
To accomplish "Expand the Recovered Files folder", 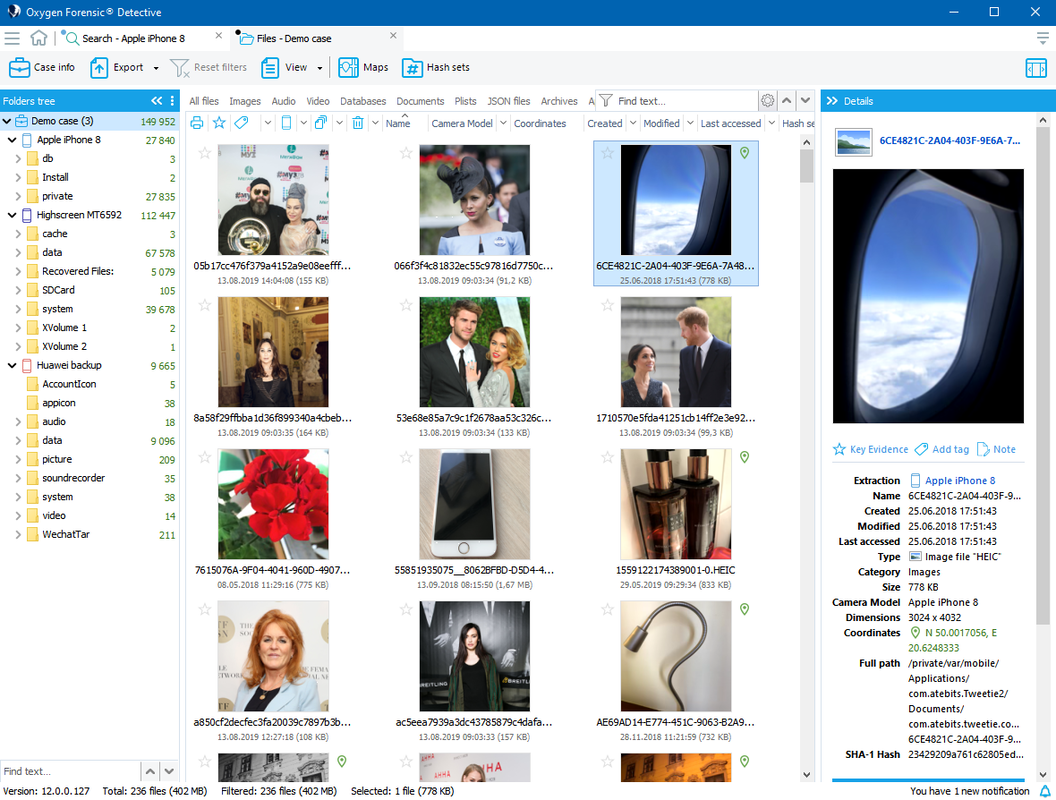I will point(18,271).
